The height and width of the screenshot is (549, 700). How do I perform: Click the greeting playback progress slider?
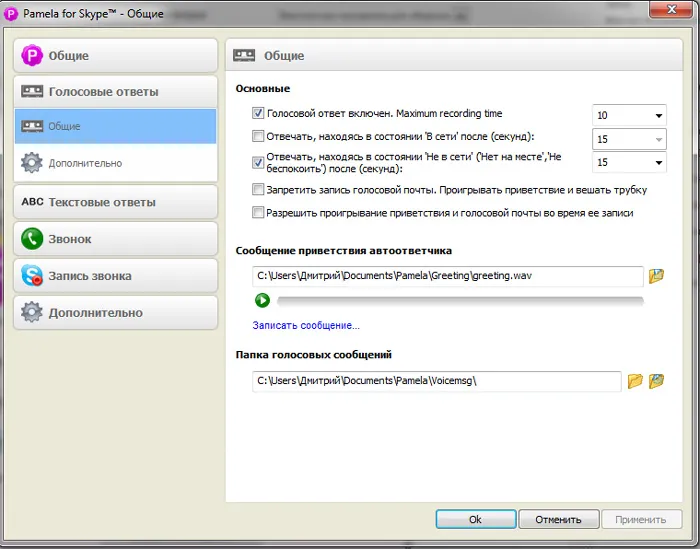tap(460, 301)
